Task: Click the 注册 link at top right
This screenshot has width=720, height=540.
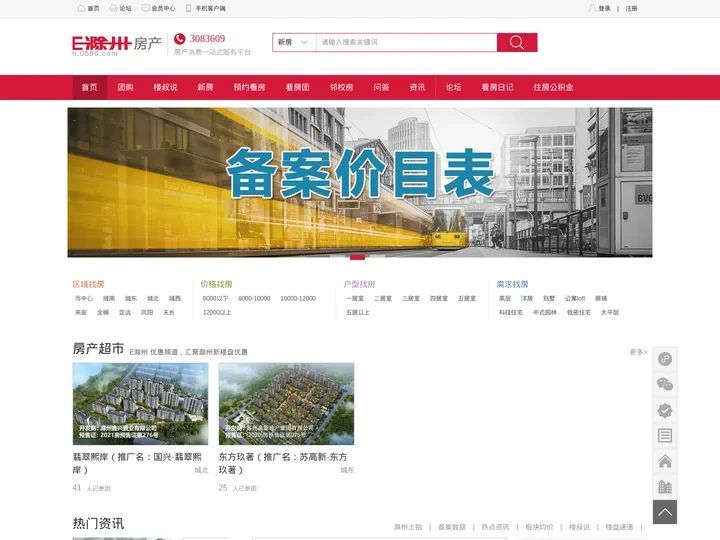Action: click(x=631, y=8)
